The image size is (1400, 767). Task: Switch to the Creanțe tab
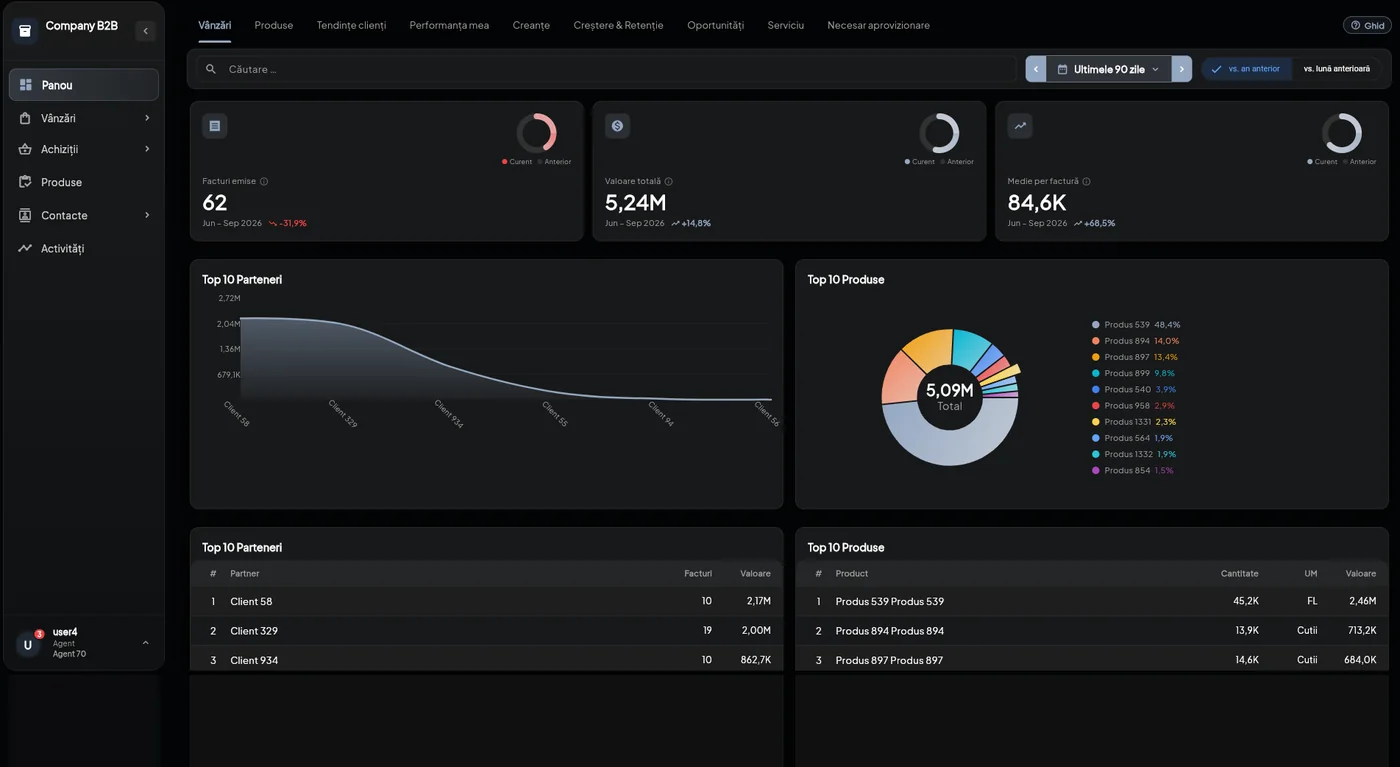tap(531, 25)
